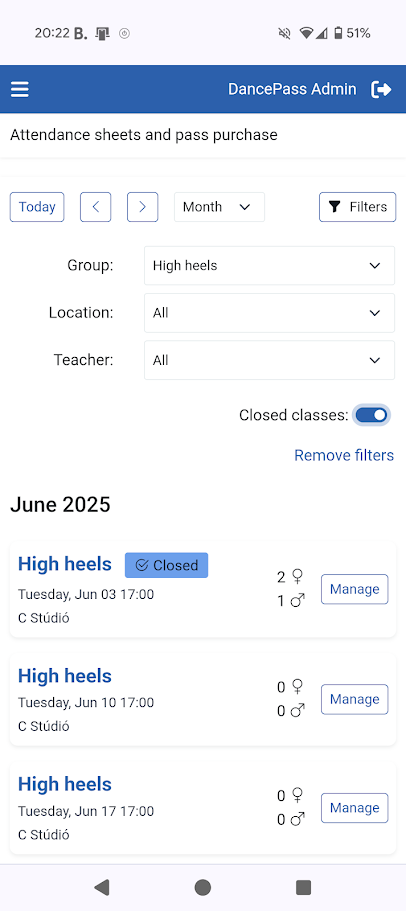This screenshot has height=911, width=406.
Task: Open High heels class title for Jun 17
Action: tap(65, 784)
